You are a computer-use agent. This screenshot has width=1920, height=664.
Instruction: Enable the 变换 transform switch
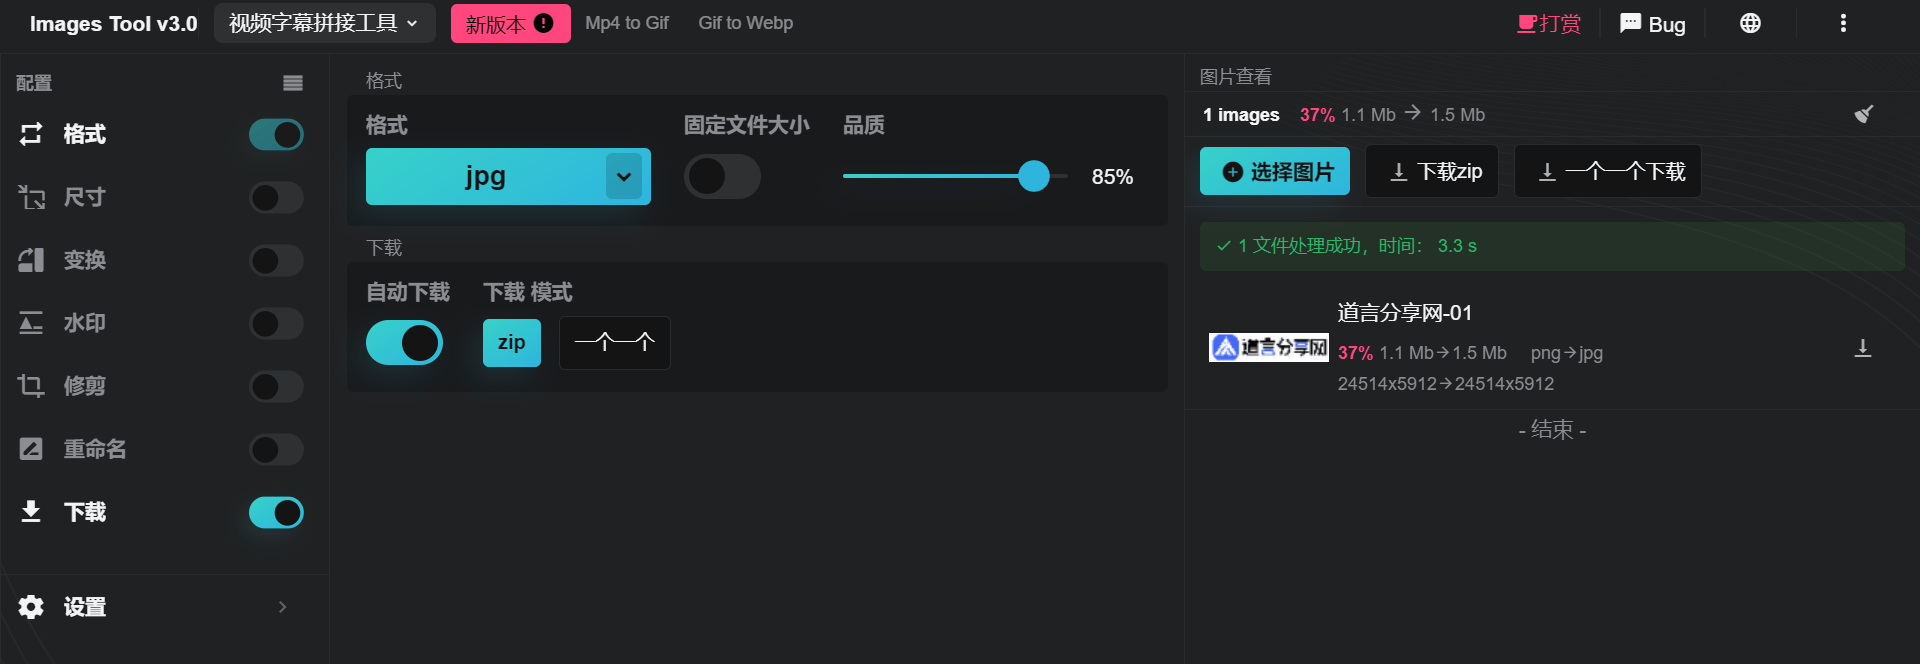pyautogui.click(x=276, y=260)
